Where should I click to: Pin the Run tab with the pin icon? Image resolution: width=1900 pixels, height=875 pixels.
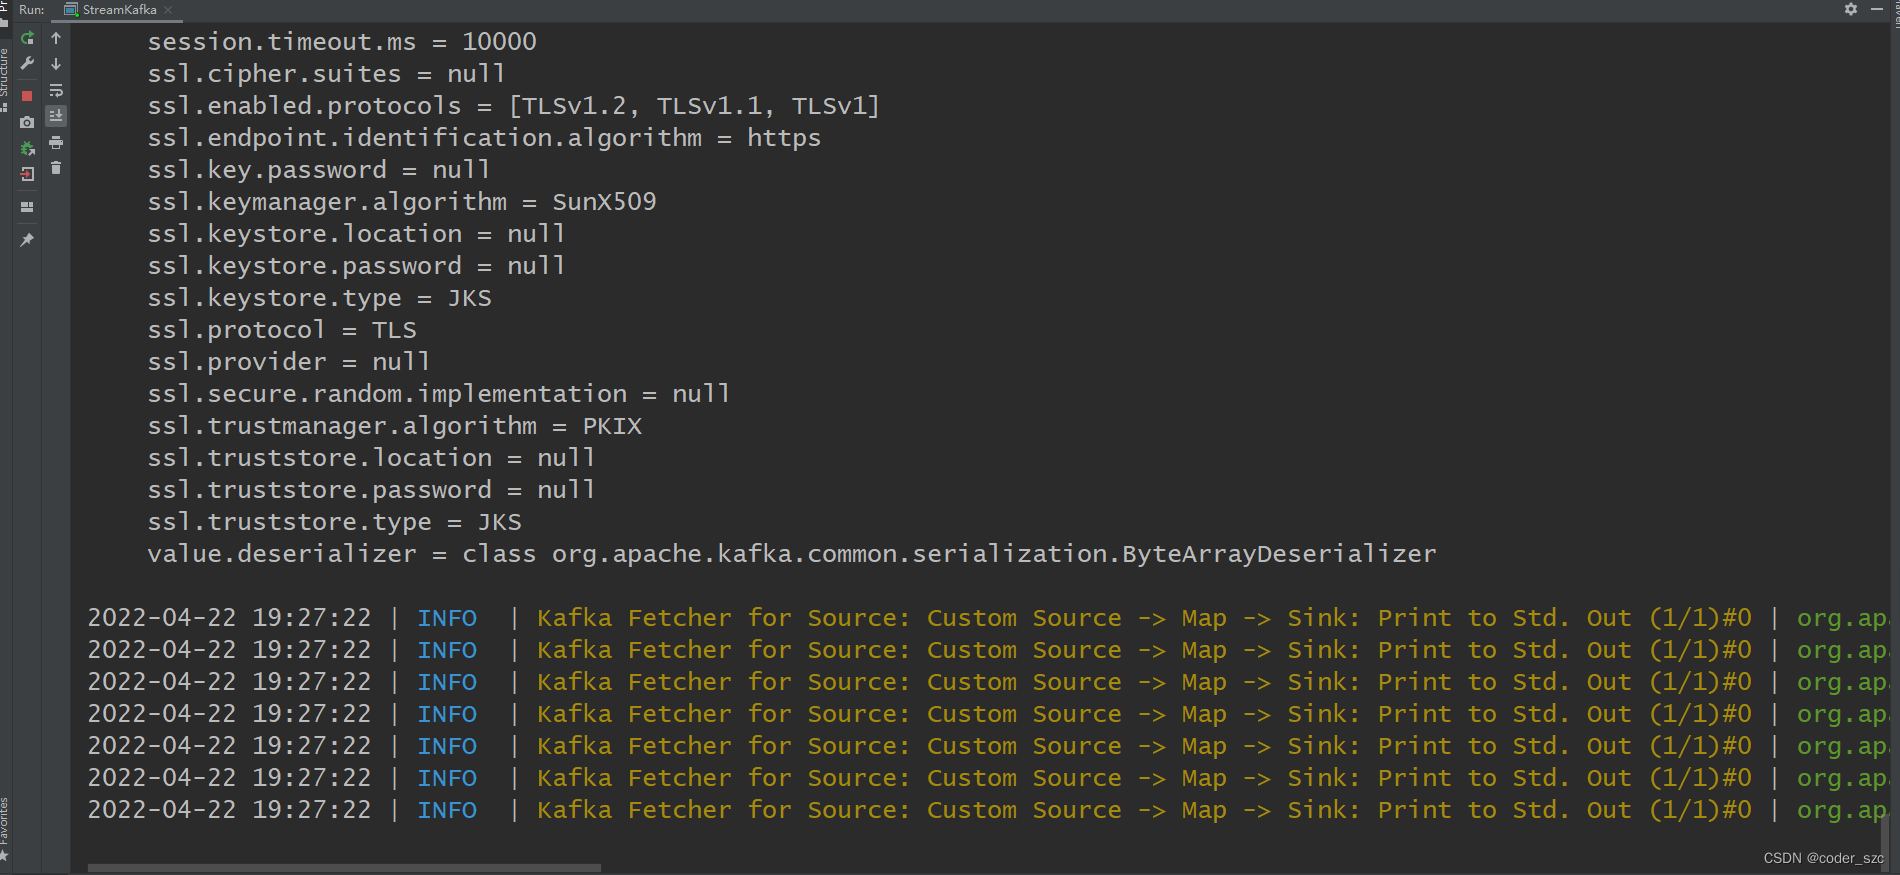click(27, 240)
